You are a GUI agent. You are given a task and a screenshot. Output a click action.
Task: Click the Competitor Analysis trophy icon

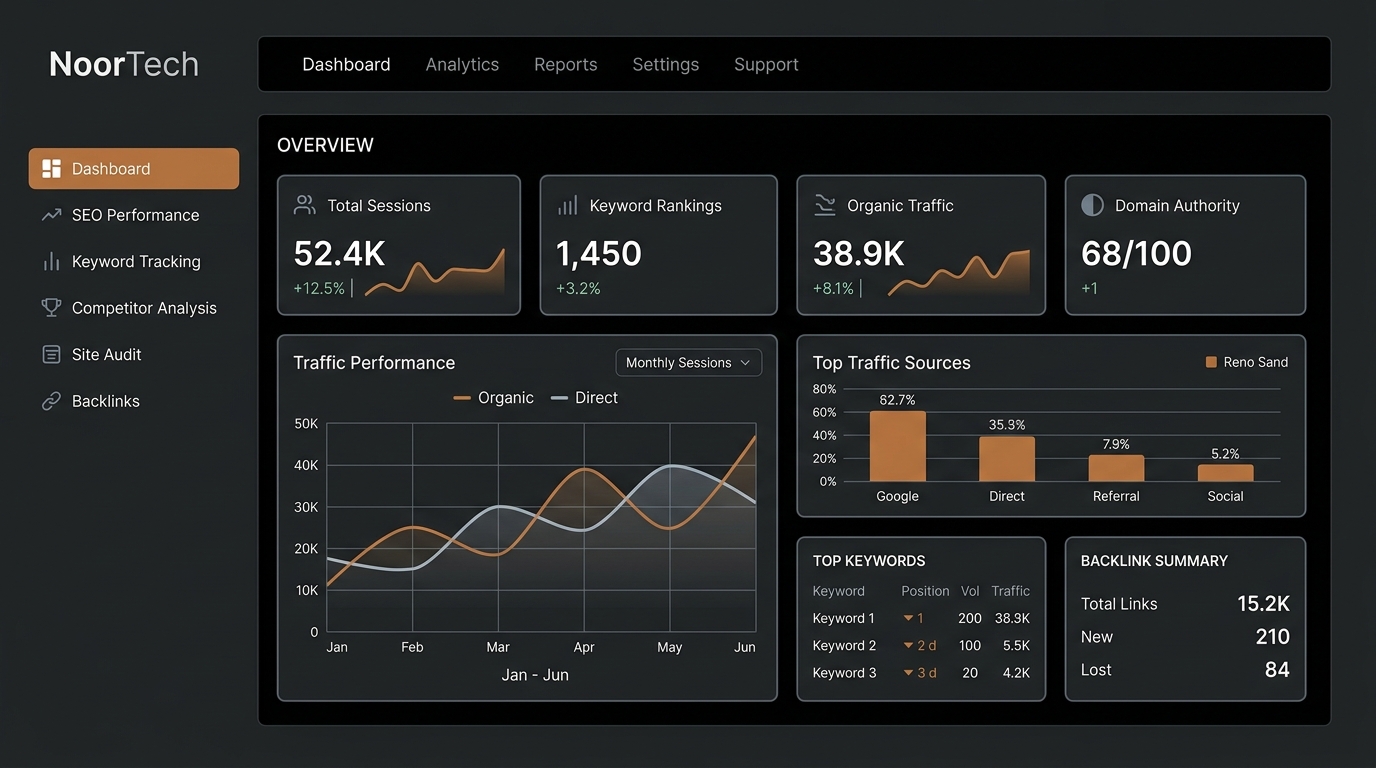(51, 308)
